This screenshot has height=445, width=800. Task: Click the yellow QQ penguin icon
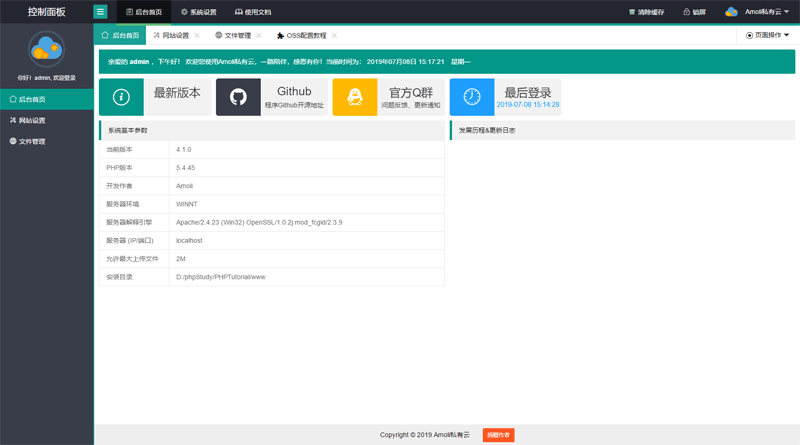[355, 97]
